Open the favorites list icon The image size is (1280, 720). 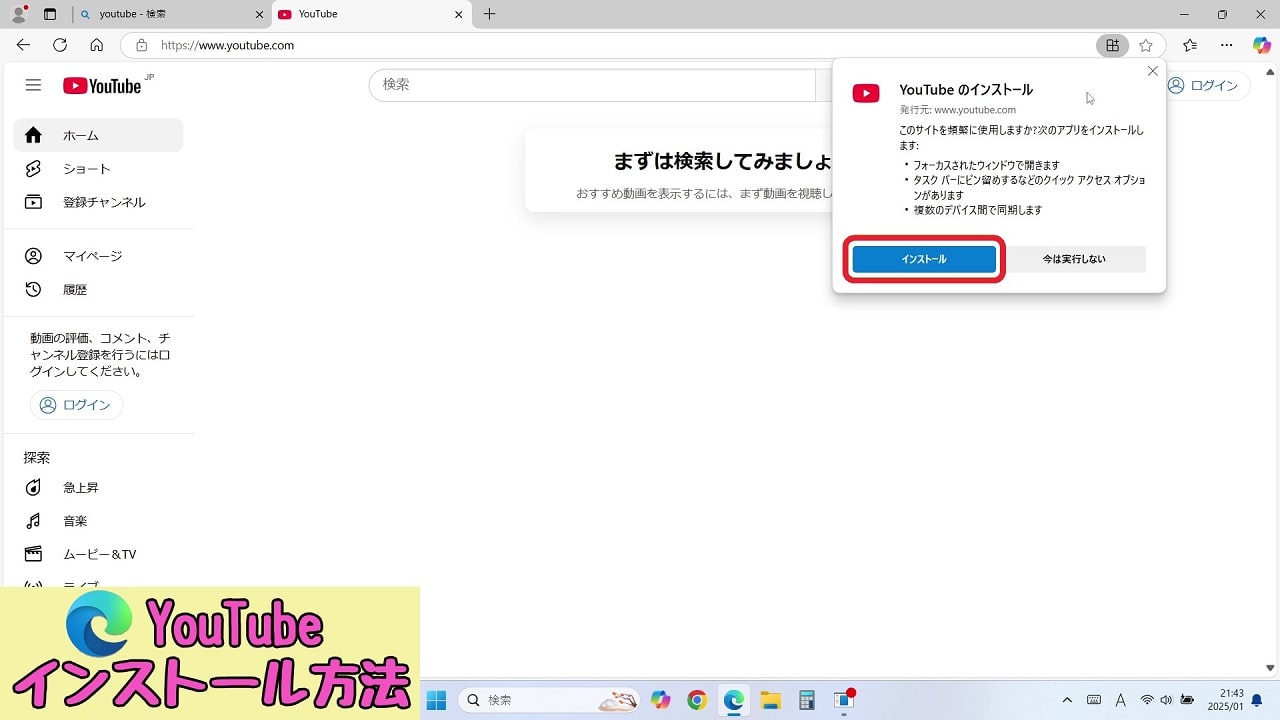(1190, 45)
